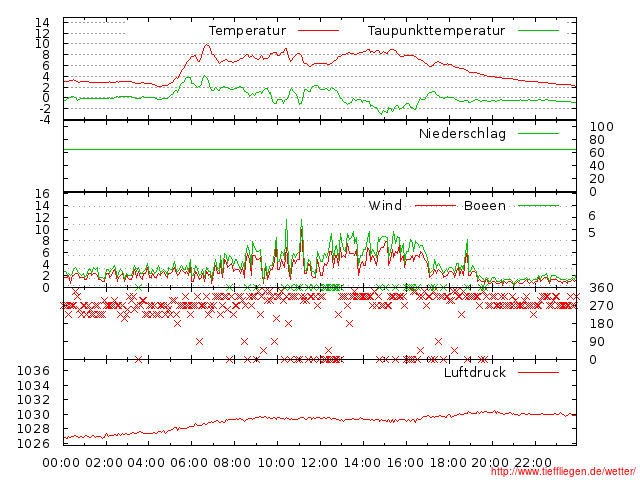Click the red line sample beside Temperatur
This screenshot has height=480, width=640.
point(318,31)
